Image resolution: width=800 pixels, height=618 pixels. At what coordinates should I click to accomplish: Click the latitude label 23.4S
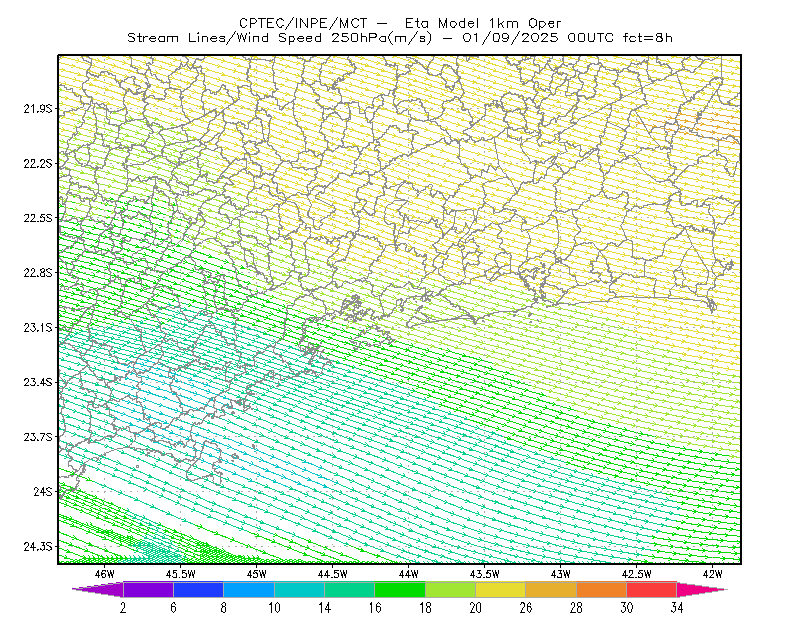pos(38,382)
